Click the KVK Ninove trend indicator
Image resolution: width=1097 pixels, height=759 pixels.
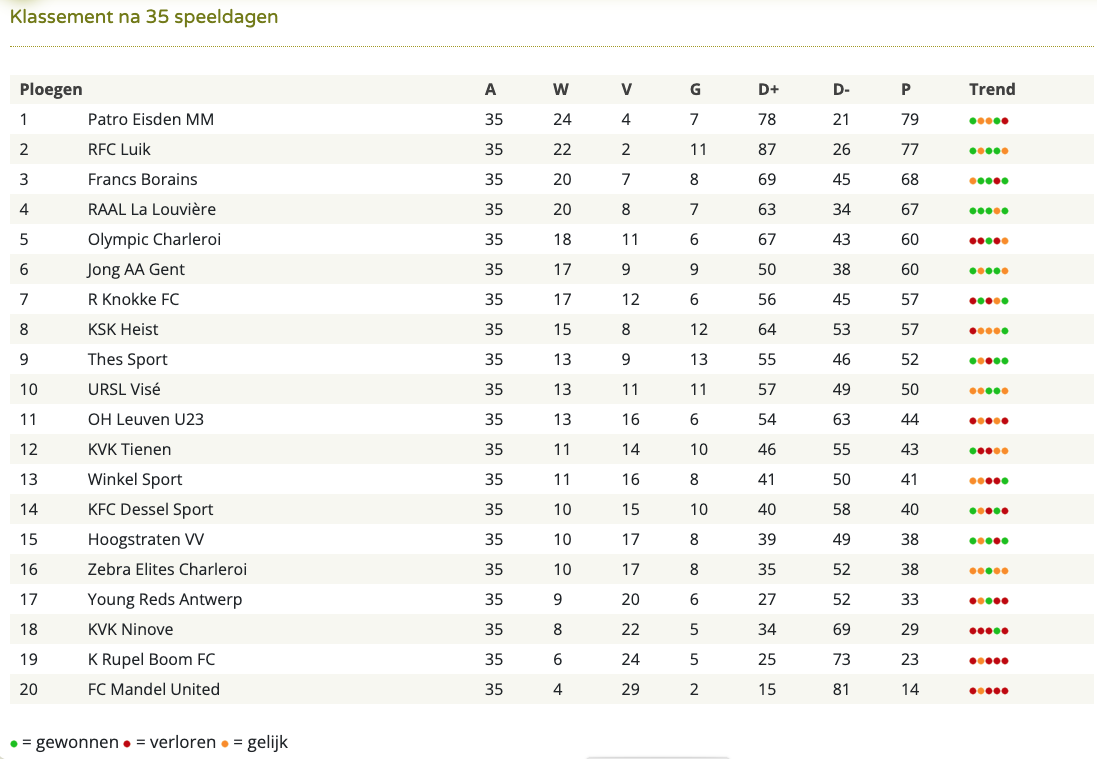(989, 631)
